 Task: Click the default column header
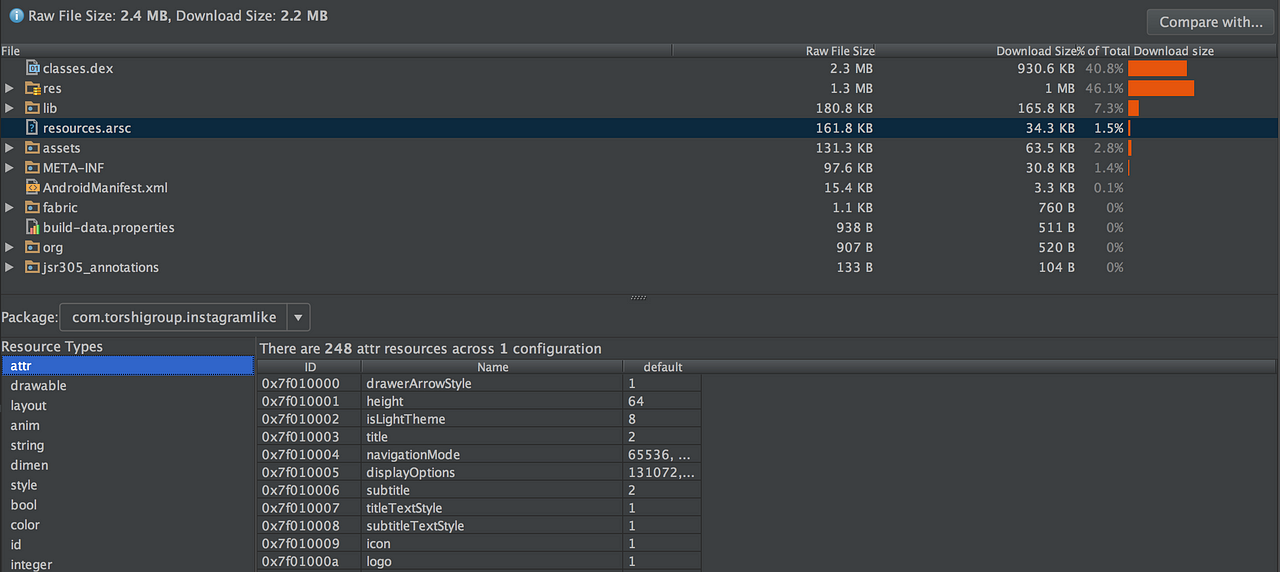pyautogui.click(x=662, y=367)
